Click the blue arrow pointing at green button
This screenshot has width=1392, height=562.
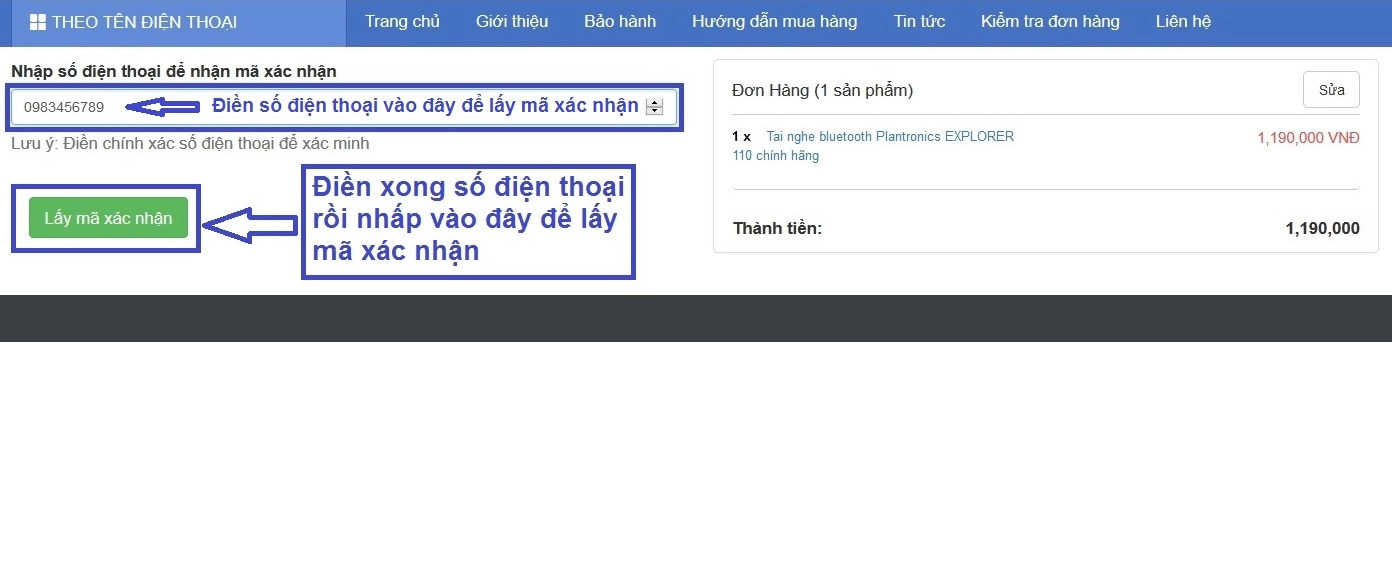tap(250, 225)
